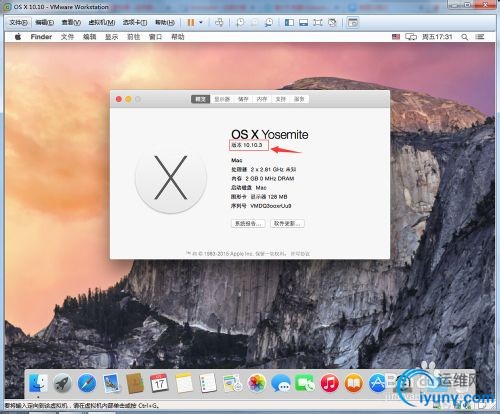Open the VMware 虚拟机(M) menu
Viewport: 500px width, 414px height.
coord(102,22)
